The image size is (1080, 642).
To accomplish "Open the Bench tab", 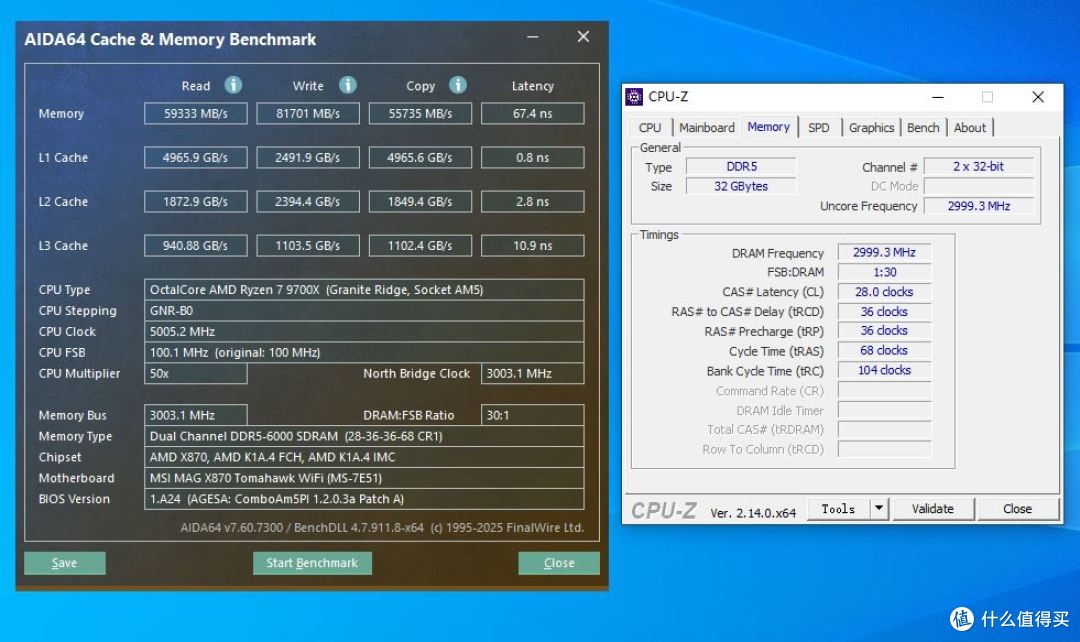I will [923, 127].
